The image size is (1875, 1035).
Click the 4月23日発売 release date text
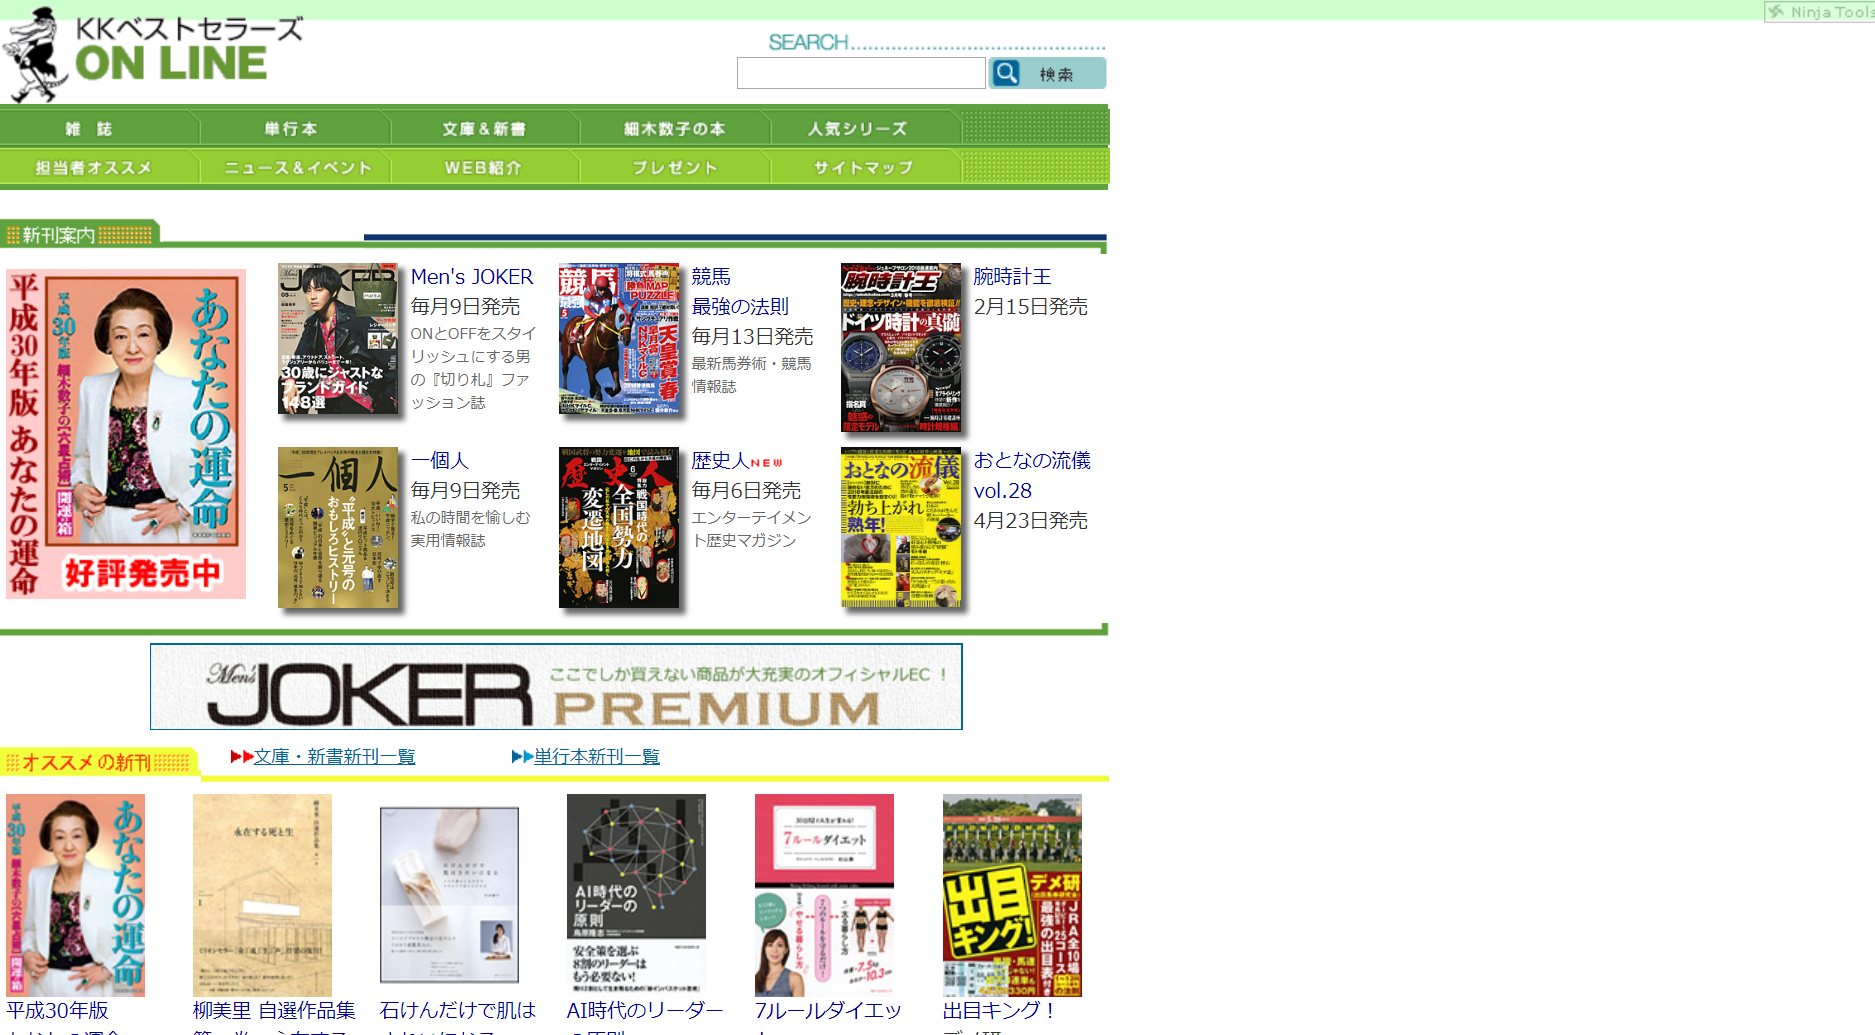[x=1030, y=521]
